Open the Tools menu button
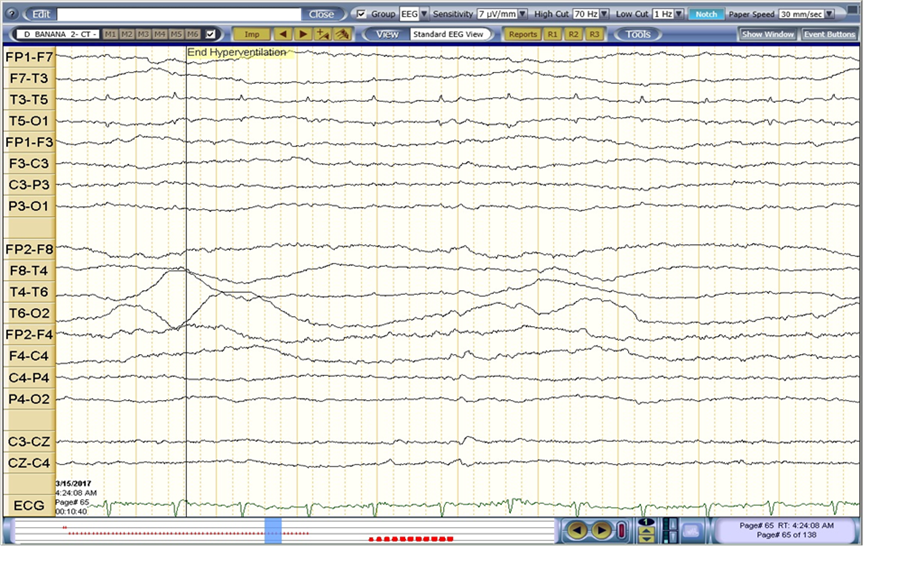This screenshot has width=898, height=575. pyautogui.click(x=638, y=34)
